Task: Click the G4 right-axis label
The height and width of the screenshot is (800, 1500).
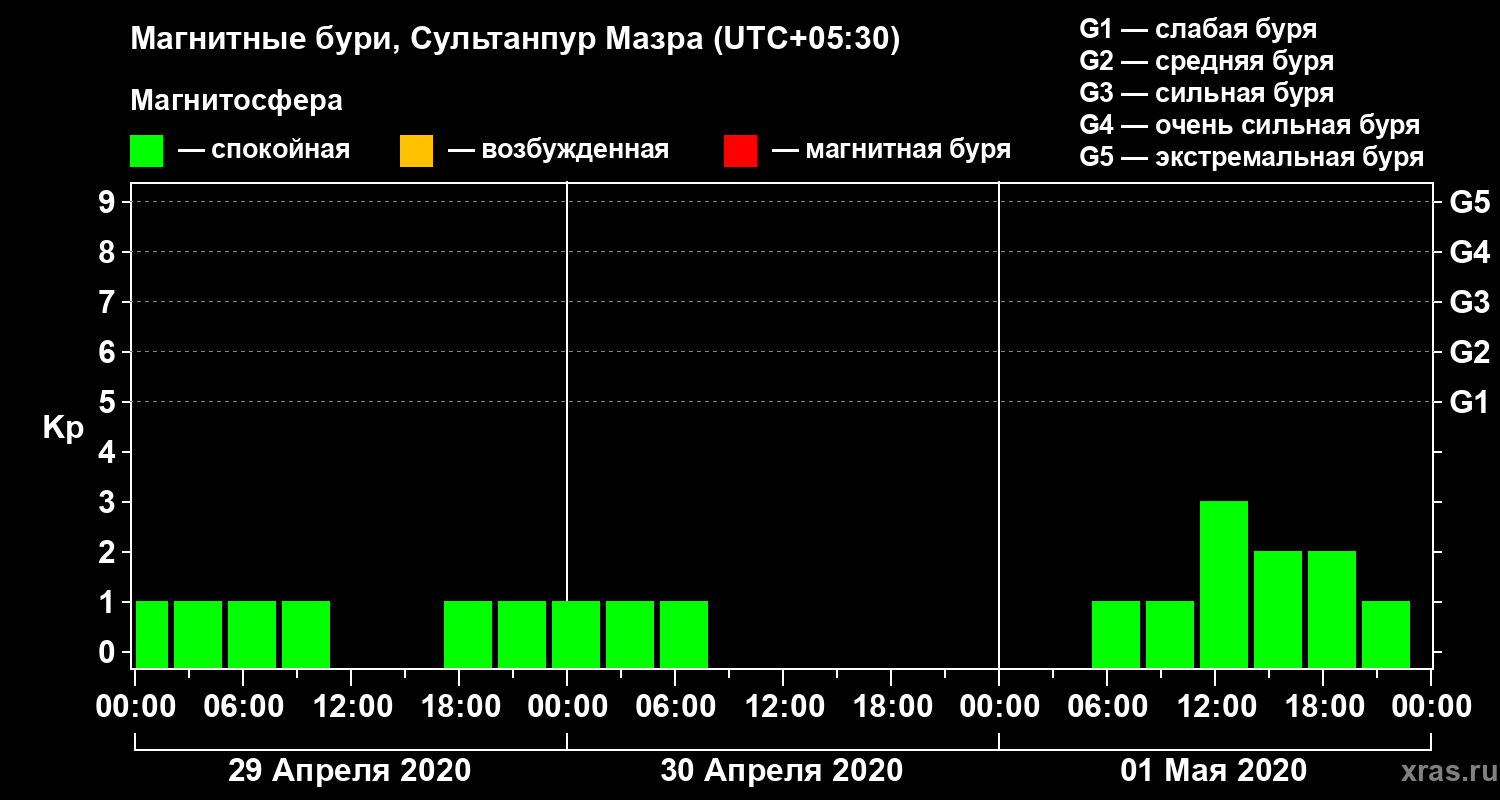Action: click(1469, 252)
